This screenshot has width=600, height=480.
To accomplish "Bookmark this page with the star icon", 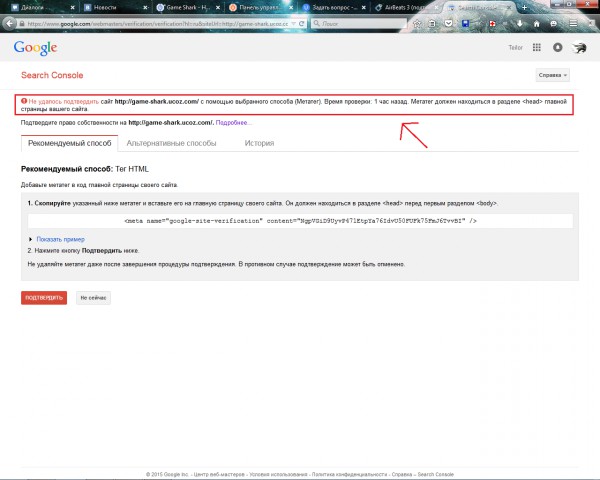I will (x=417, y=24).
